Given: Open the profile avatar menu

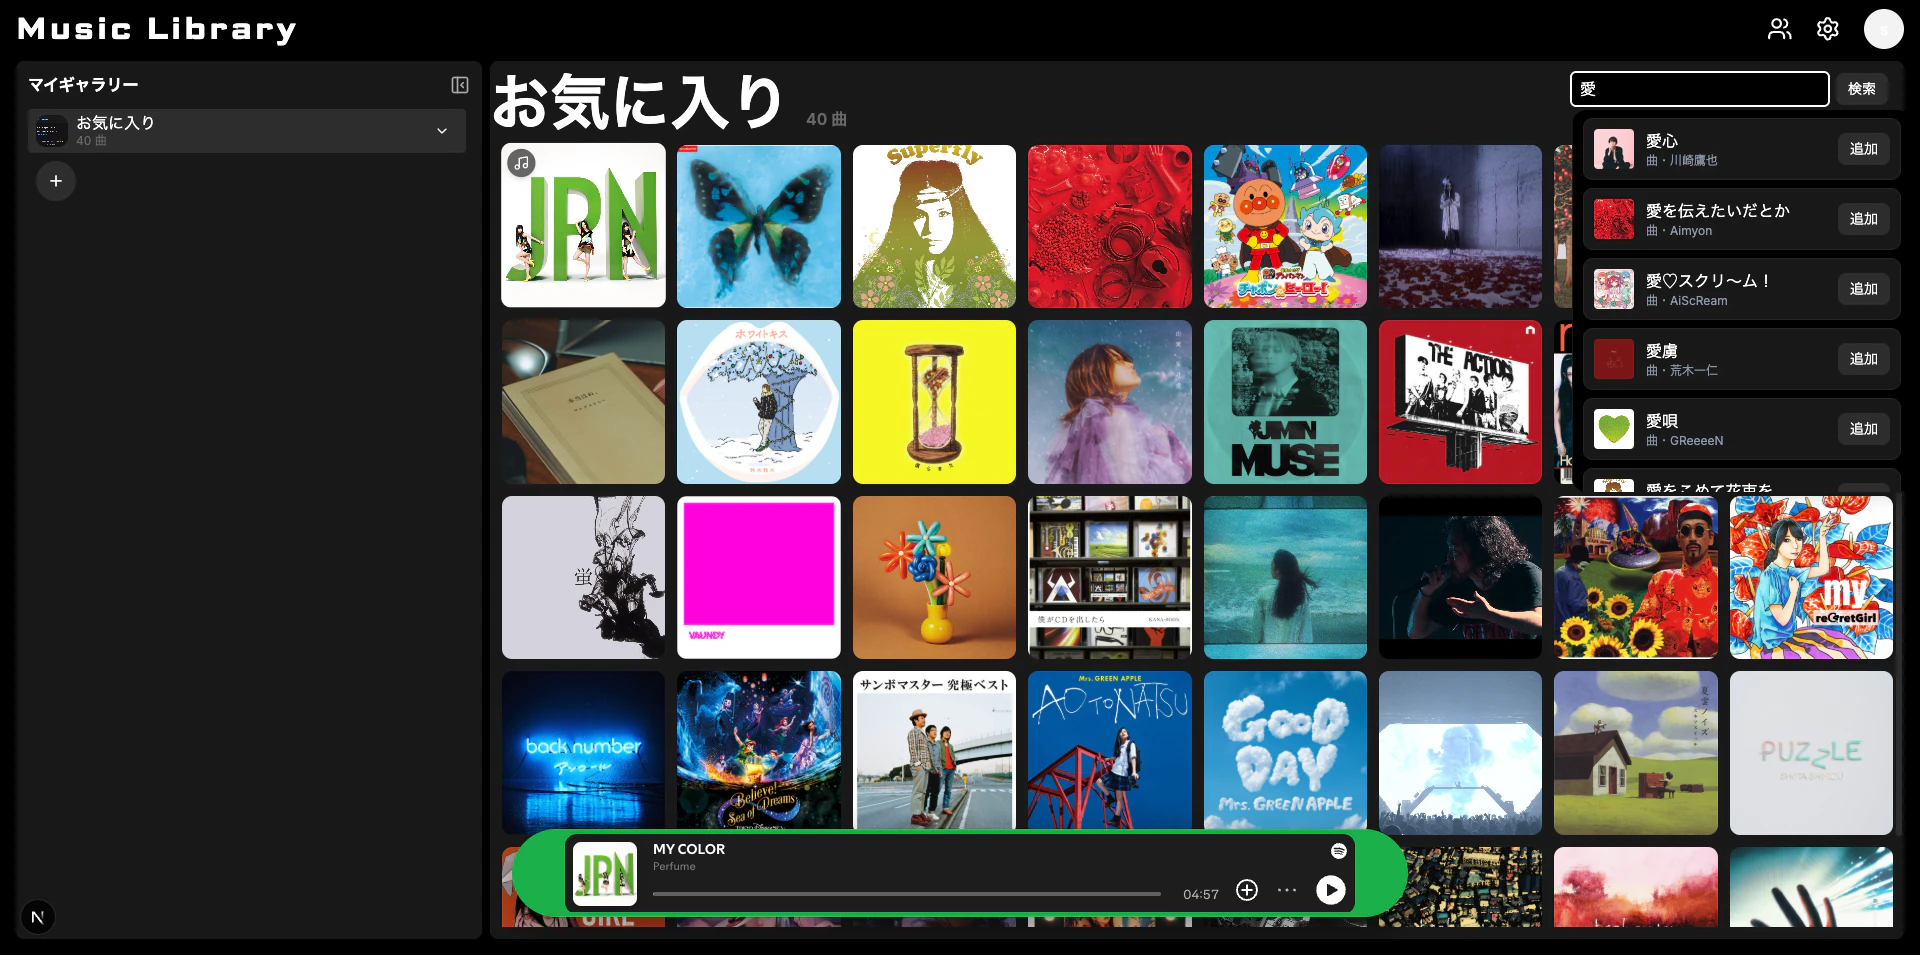Looking at the screenshot, I should point(1883,29).
